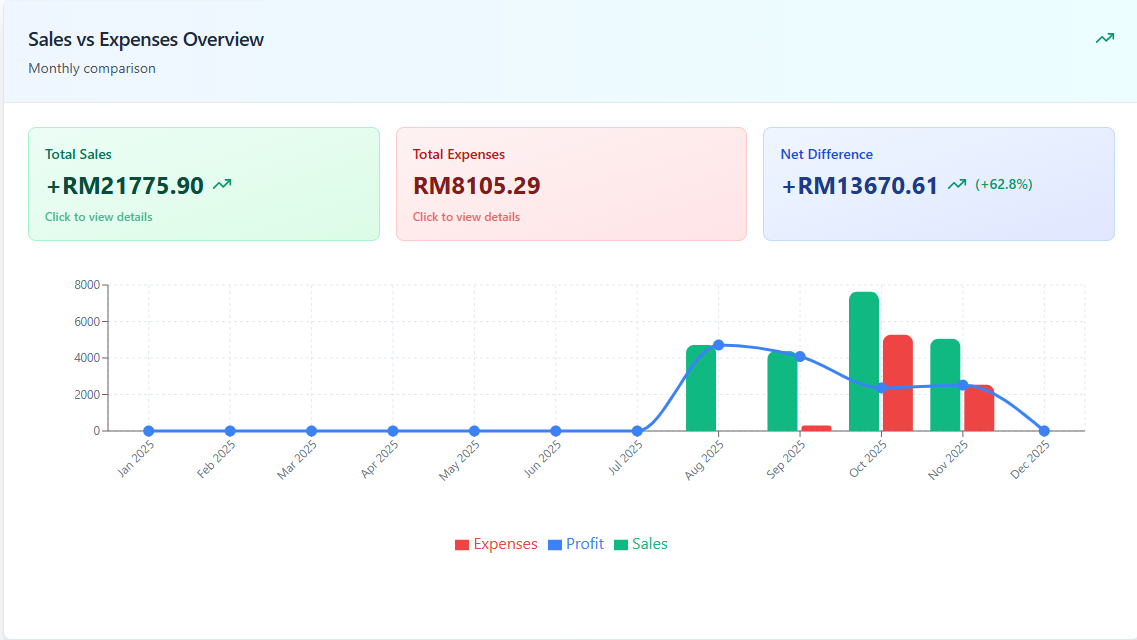1137x640 pixels.
Task: Click the (+62.8%) percentage indicator
Action: [x=1003, y=185]
